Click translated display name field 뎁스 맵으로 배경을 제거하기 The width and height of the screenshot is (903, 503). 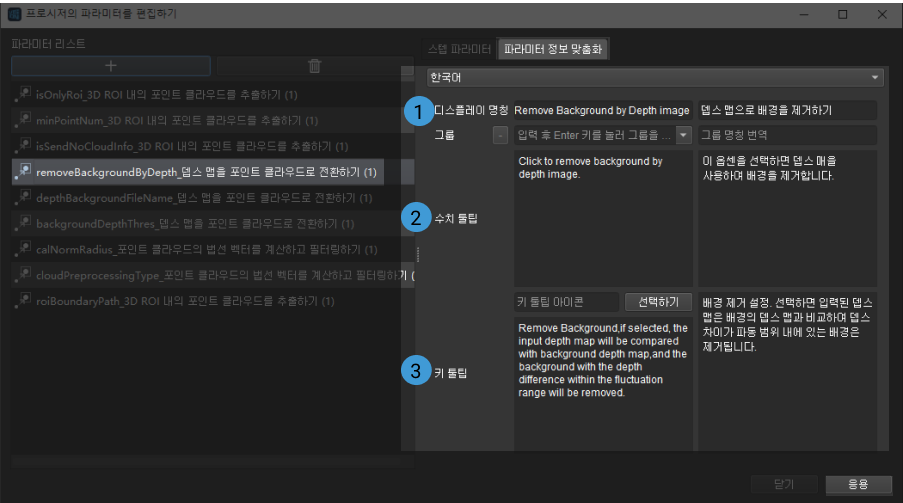(787, 110)
